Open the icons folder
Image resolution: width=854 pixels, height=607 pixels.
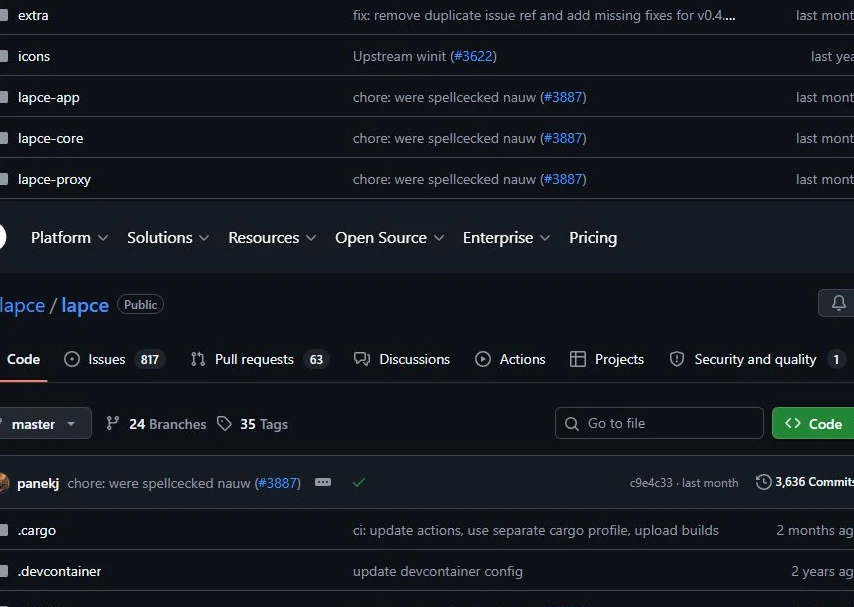[x=34, y=56]
